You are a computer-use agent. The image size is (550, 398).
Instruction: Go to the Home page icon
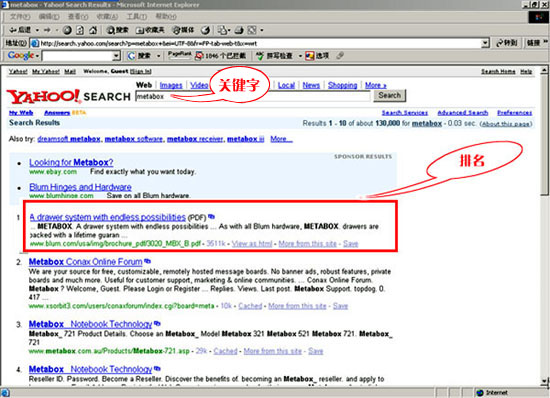(x=93, y=30)
